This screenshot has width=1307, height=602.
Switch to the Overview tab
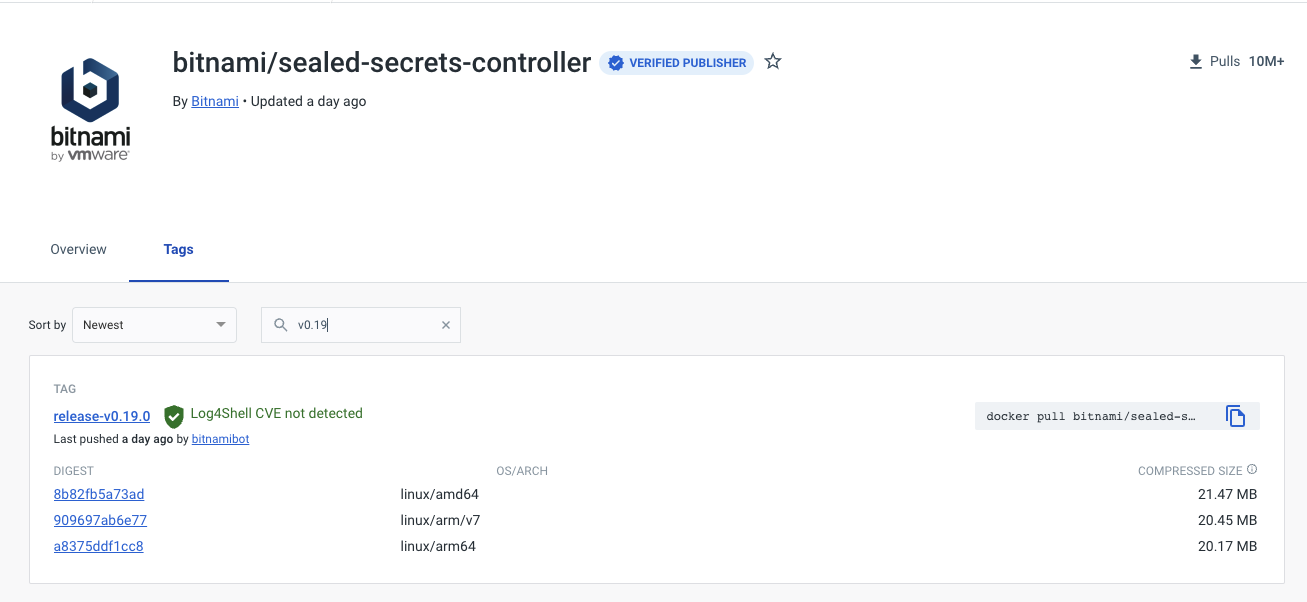[78, 249]
